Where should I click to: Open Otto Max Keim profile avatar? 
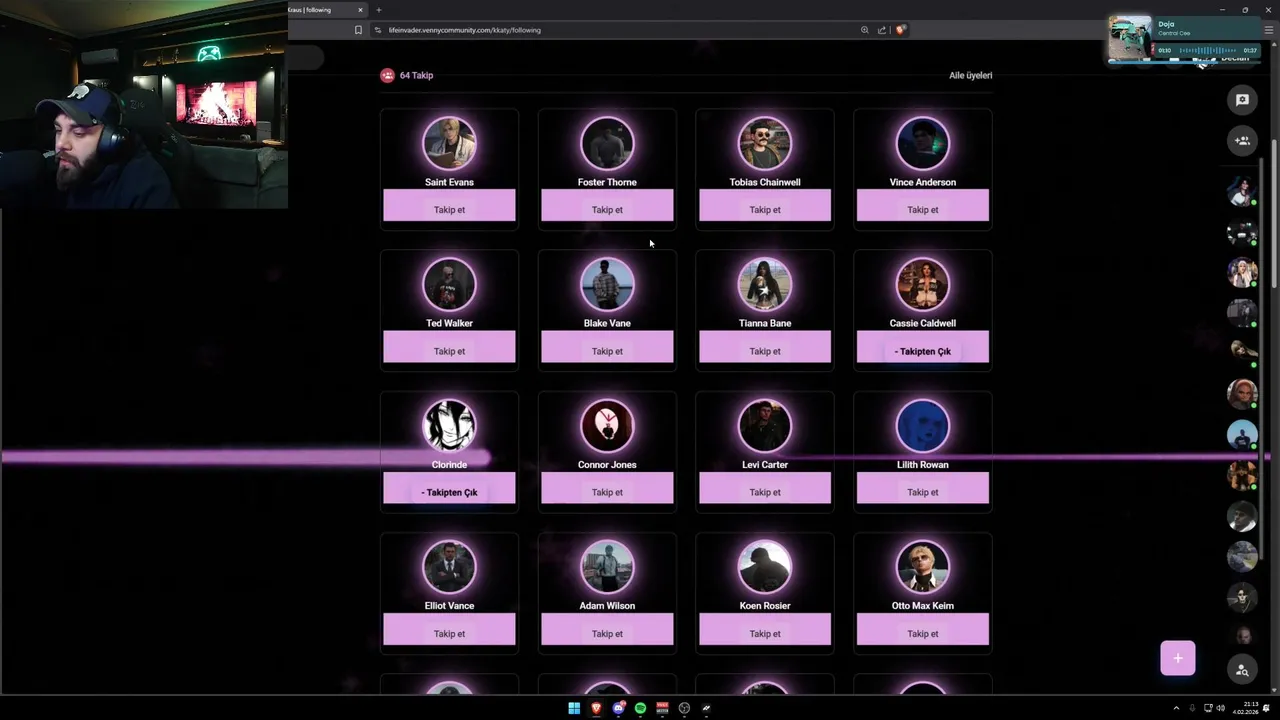tap(923, 567)
